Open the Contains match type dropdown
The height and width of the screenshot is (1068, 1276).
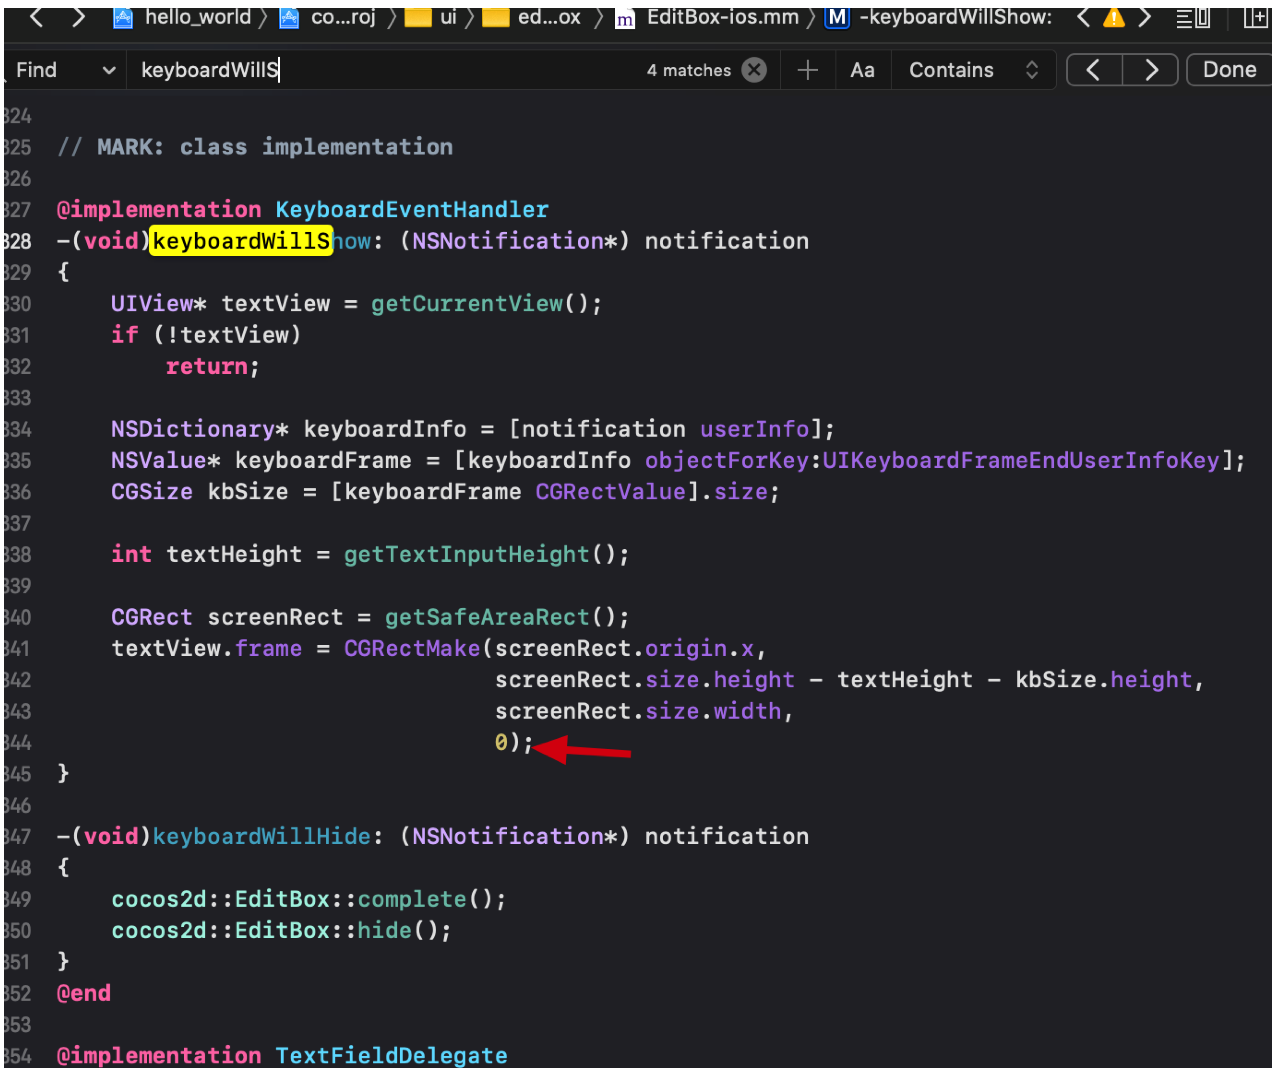click(974, 70)
